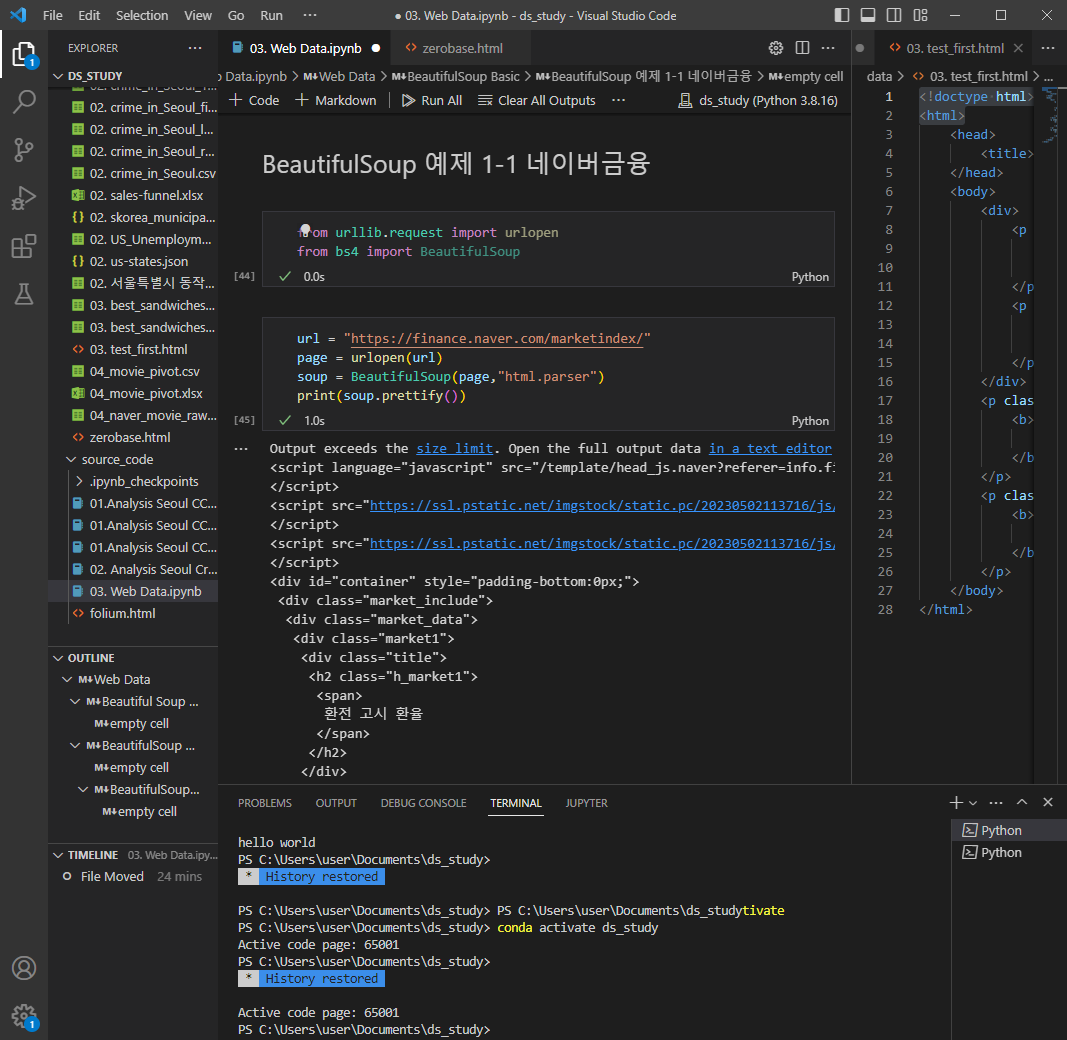Maximize the panel size chevron
Image resolution: width=1067 pixels, height=1040 pixels.
[x=1022, y=802]
